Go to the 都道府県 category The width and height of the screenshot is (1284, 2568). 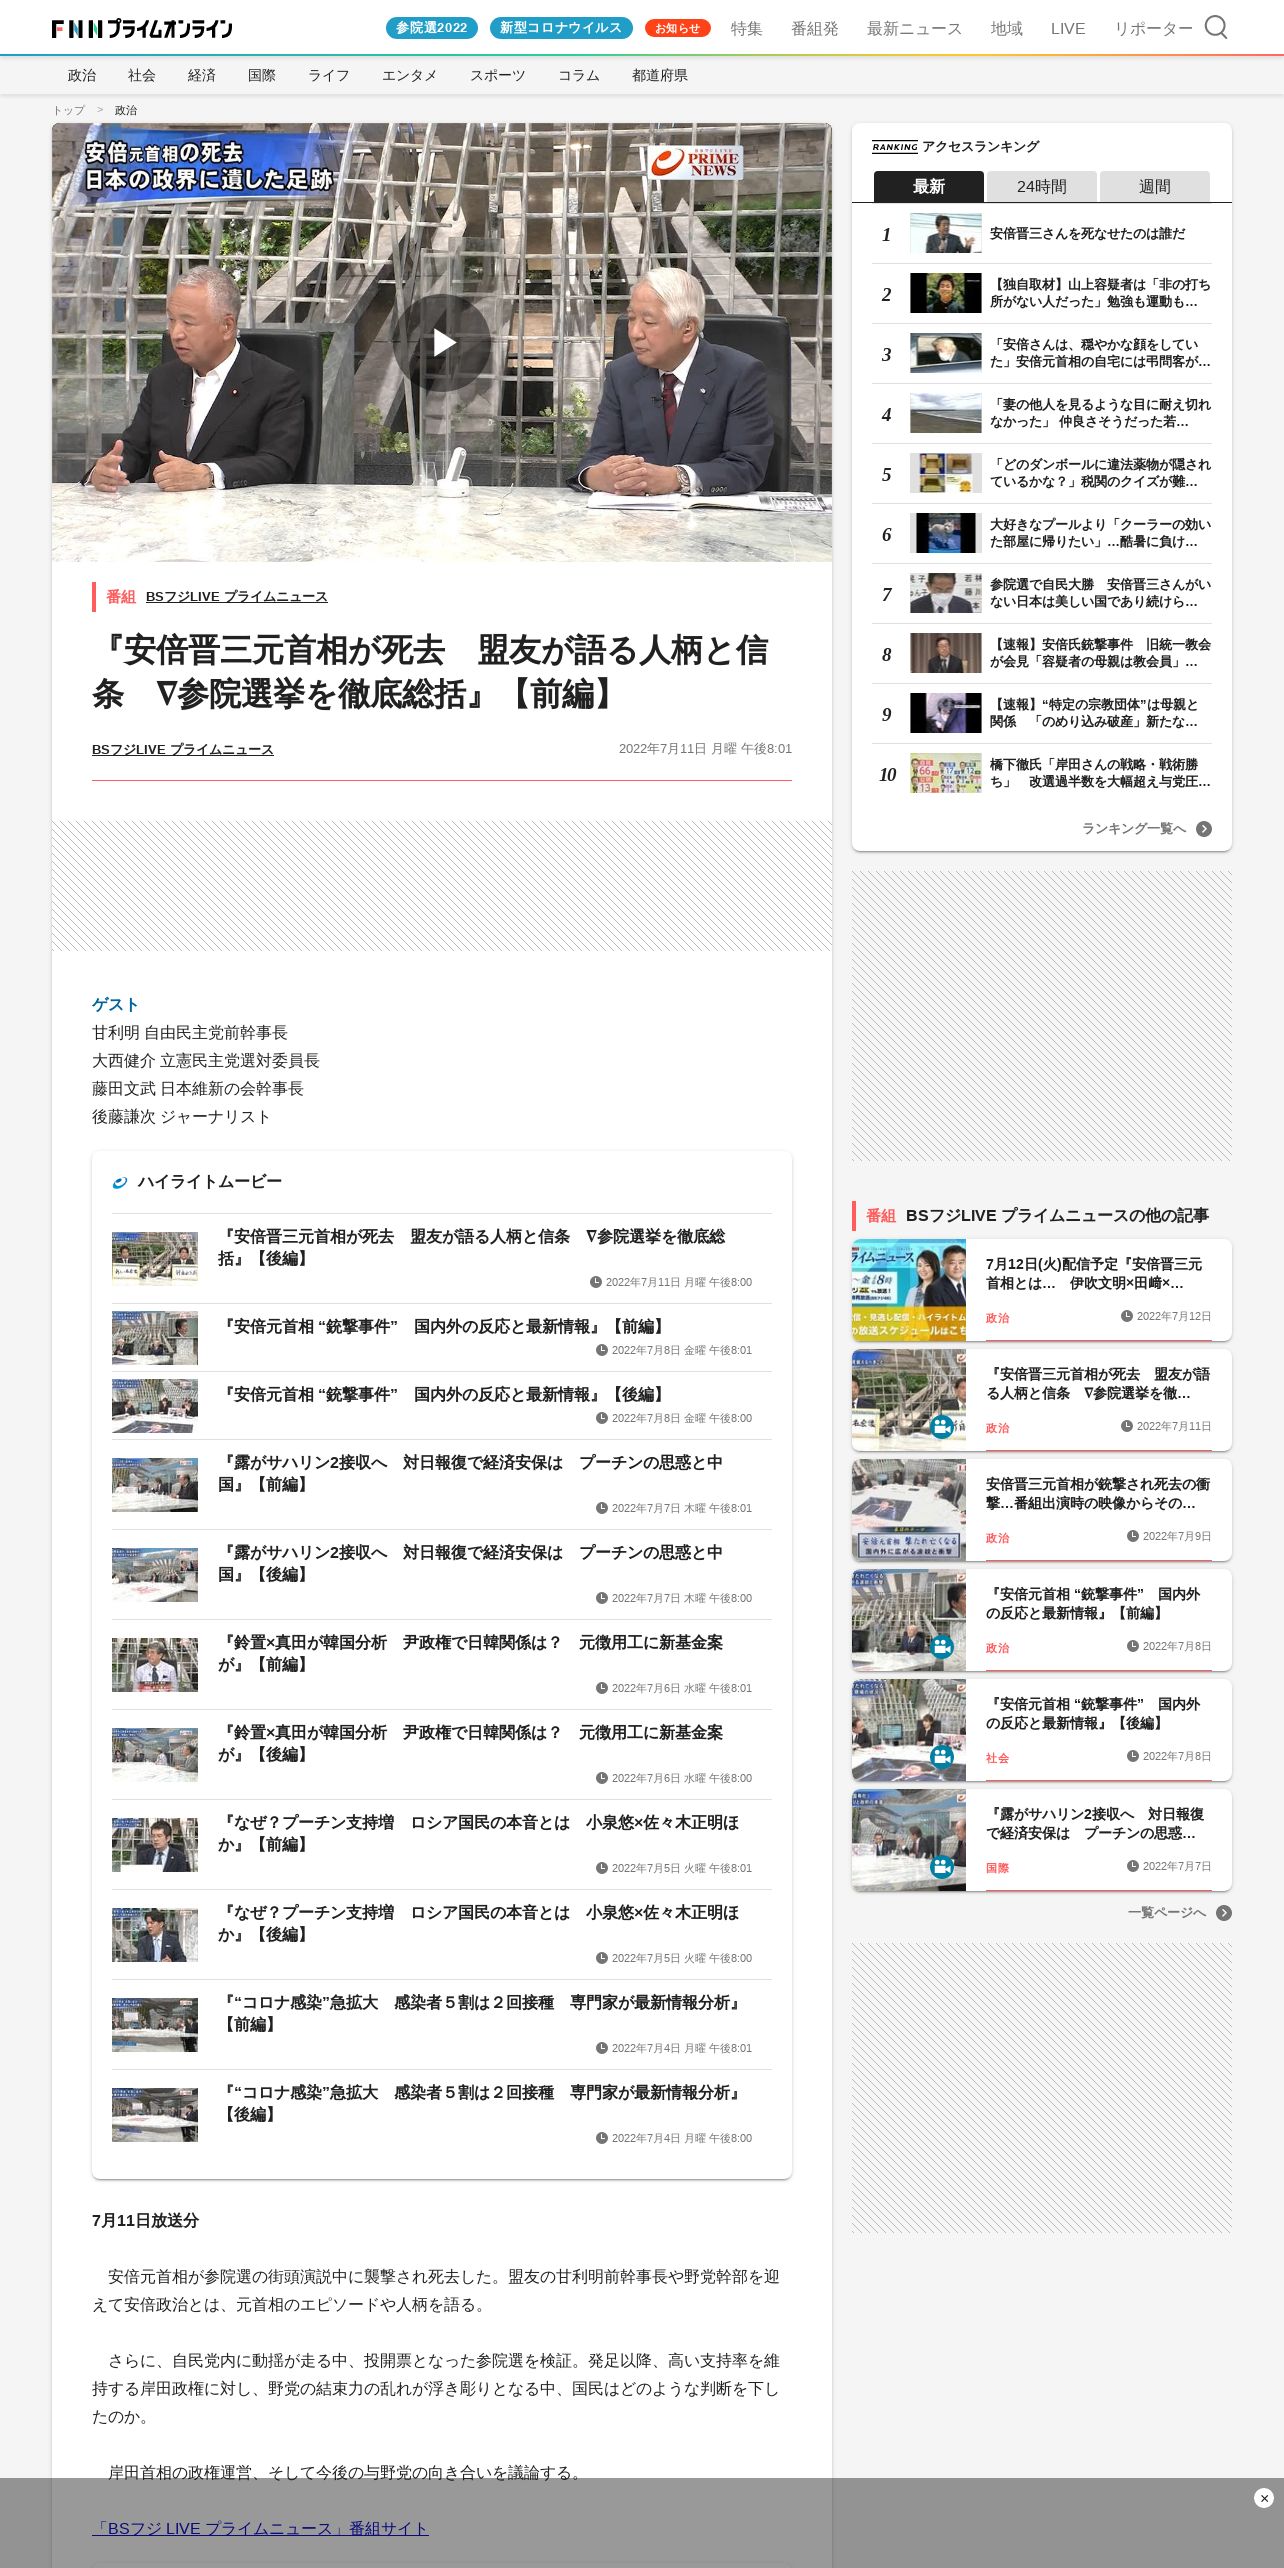pos(660,75)
